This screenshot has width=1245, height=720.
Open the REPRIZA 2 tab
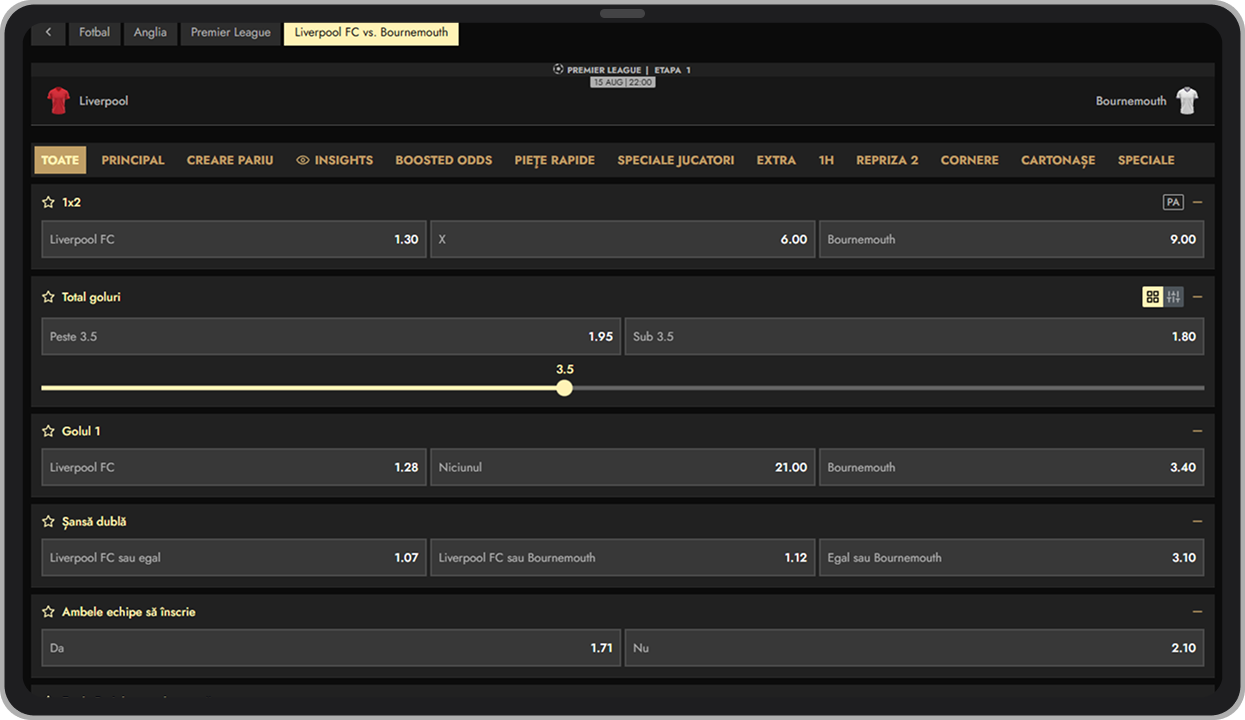(x=887, y=160)
